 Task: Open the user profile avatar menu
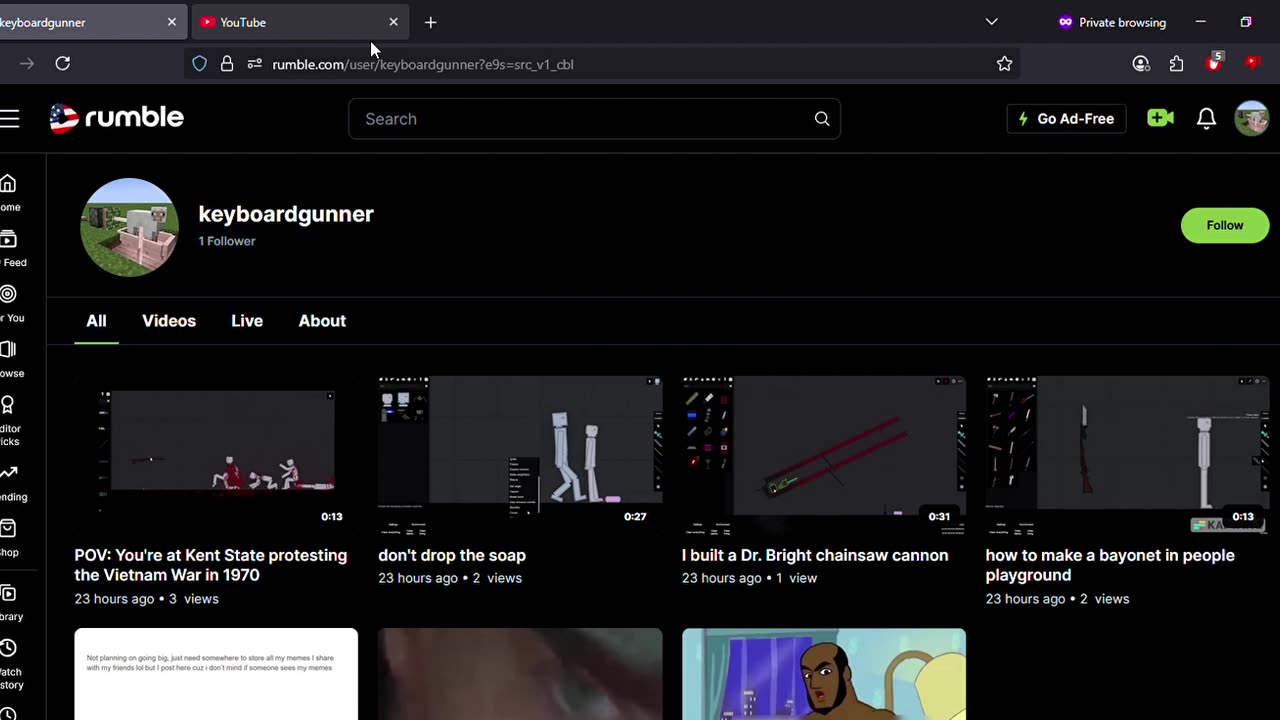pos(1251,118)
